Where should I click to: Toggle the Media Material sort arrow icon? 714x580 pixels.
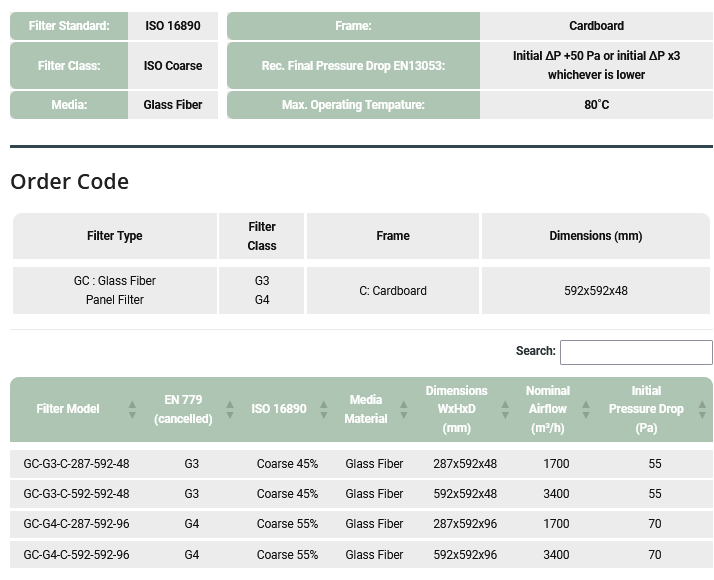coord(404,410)
